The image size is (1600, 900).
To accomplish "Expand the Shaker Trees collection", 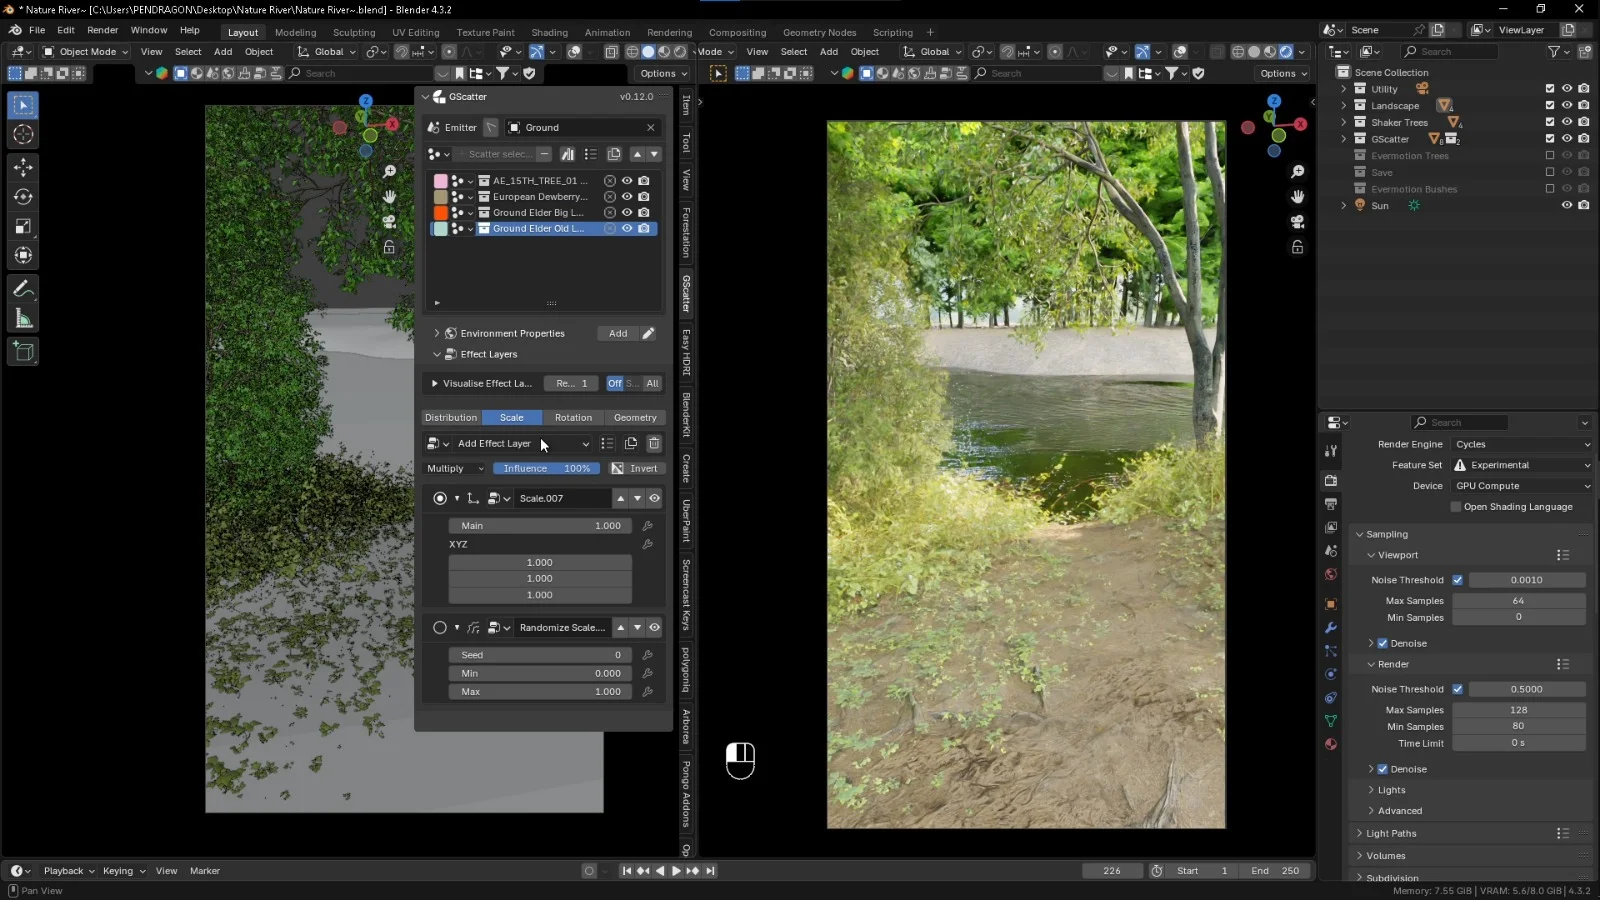I will click(x=1344, y=121).
